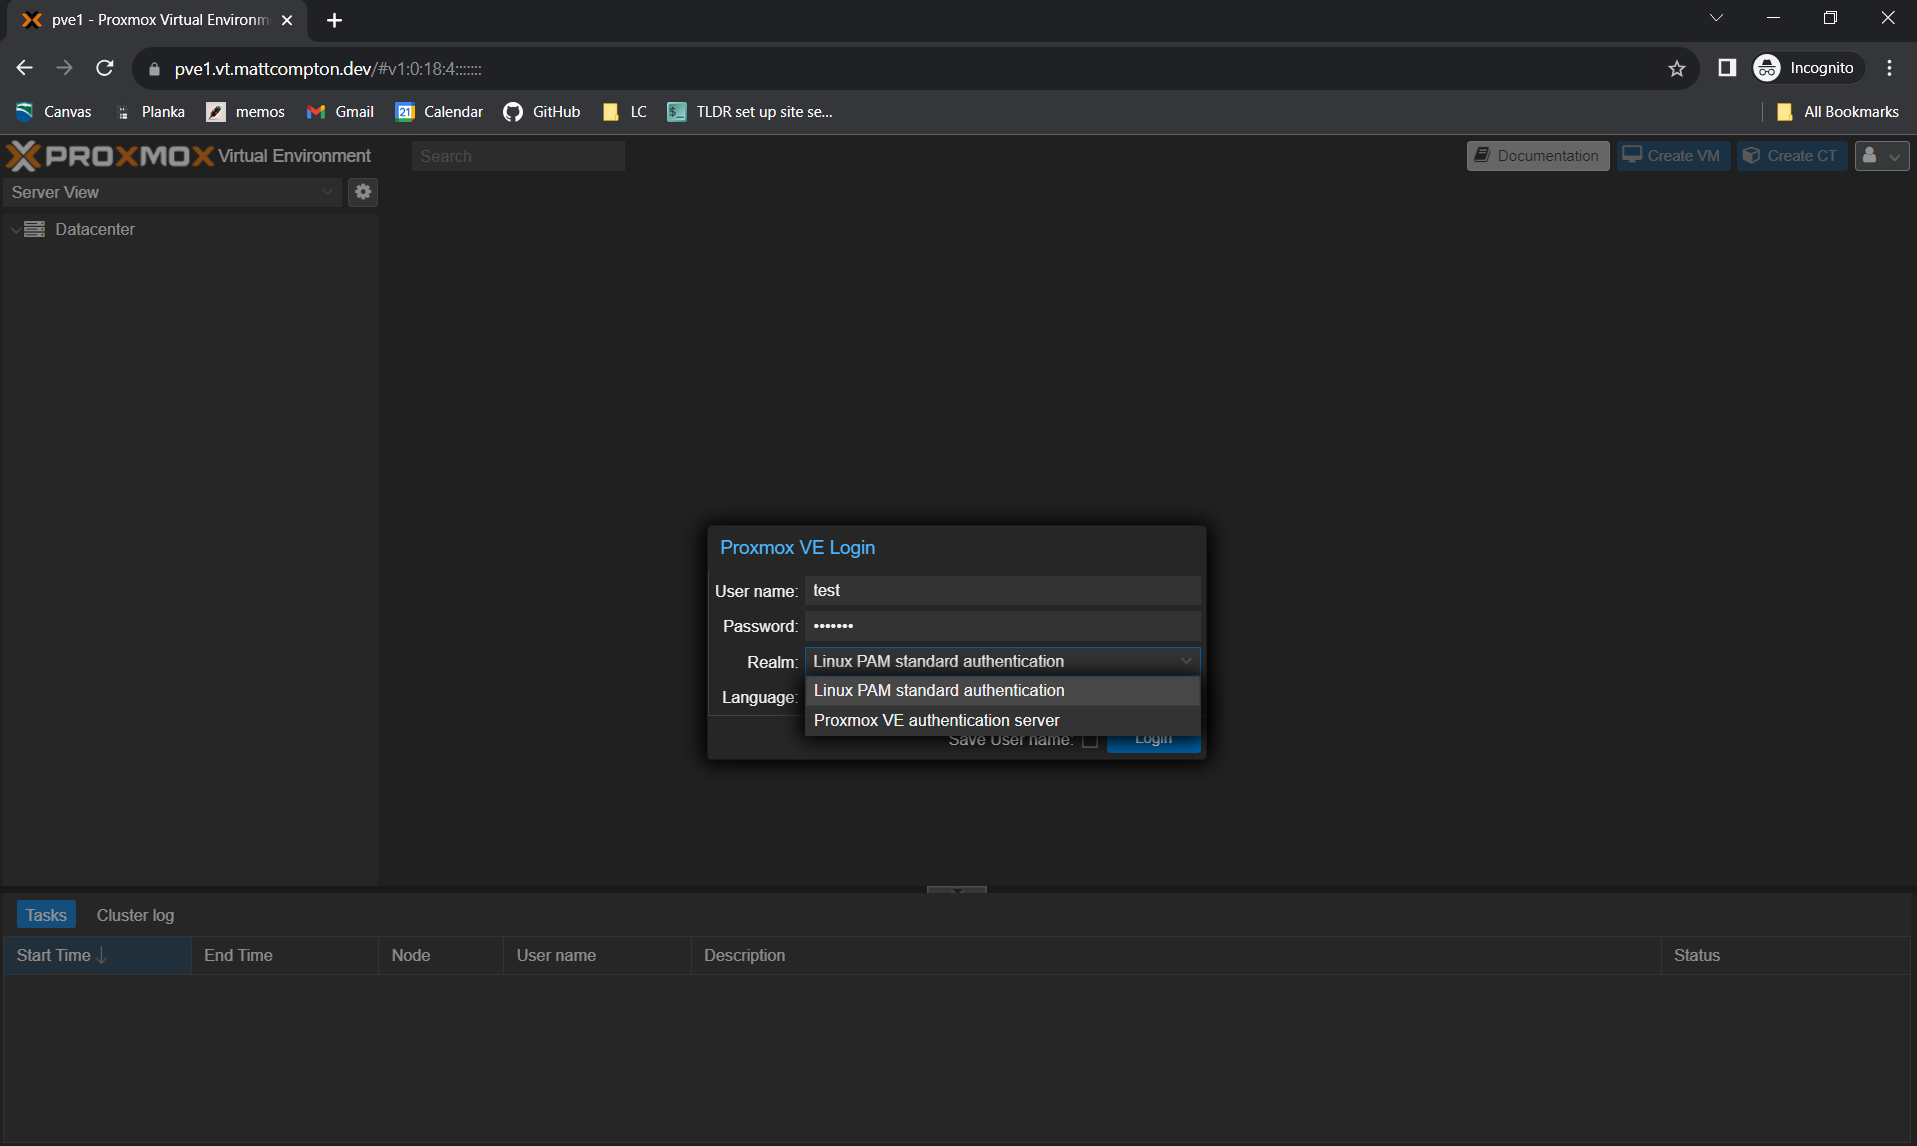Image resolution: width=1917 pixels, height=1146 pixels.
Task: Open the Calendar bookmark
Action: (440, 112)
